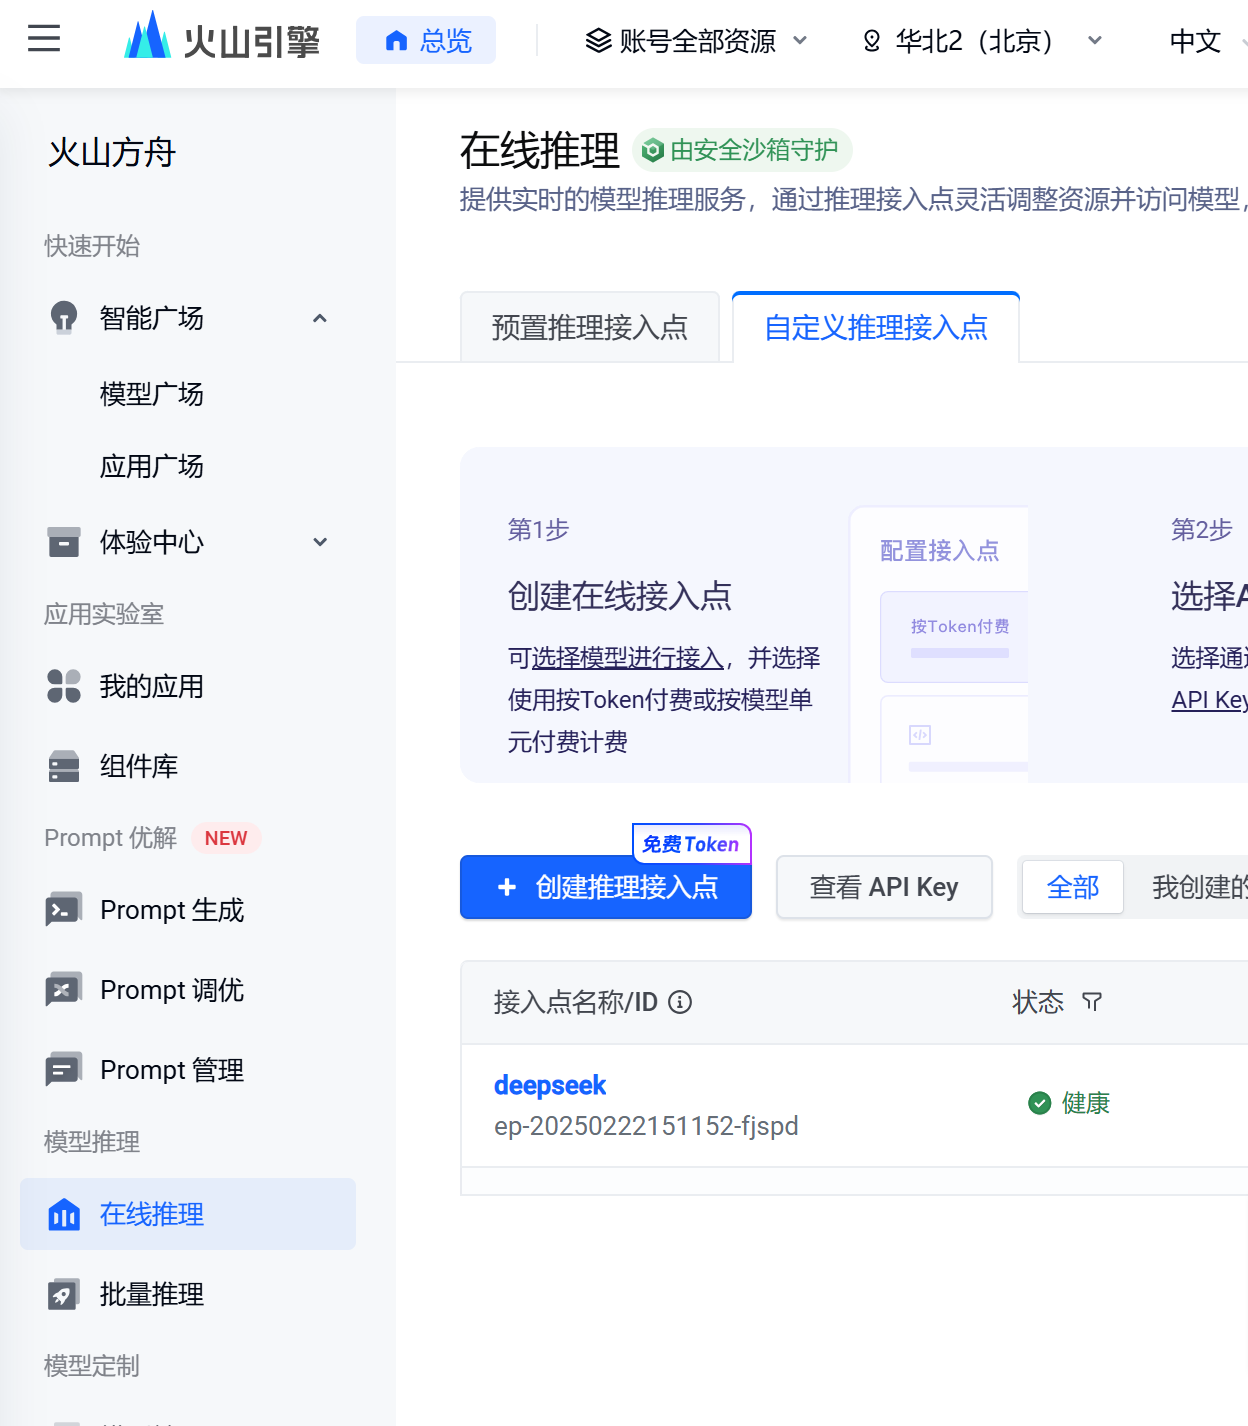
Task: Switch to 自定义推理接入点 tab
Action: (x=876, y=327)
